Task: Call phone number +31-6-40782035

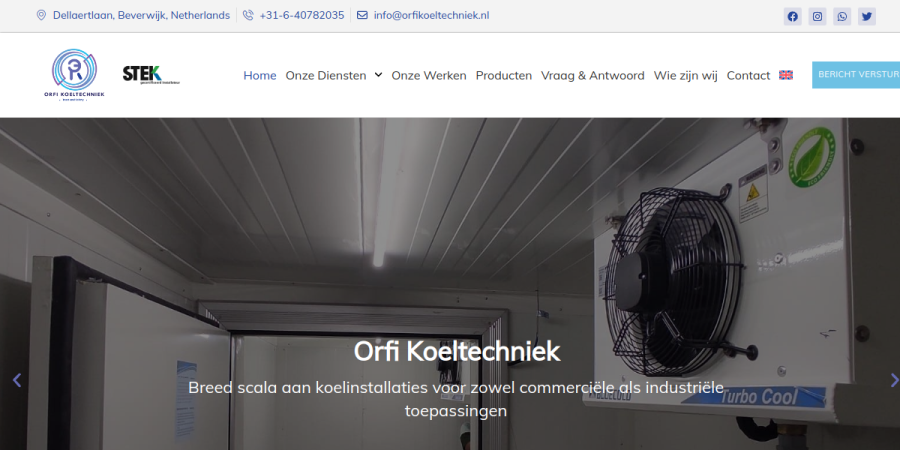Action: (x=302, y=15)
